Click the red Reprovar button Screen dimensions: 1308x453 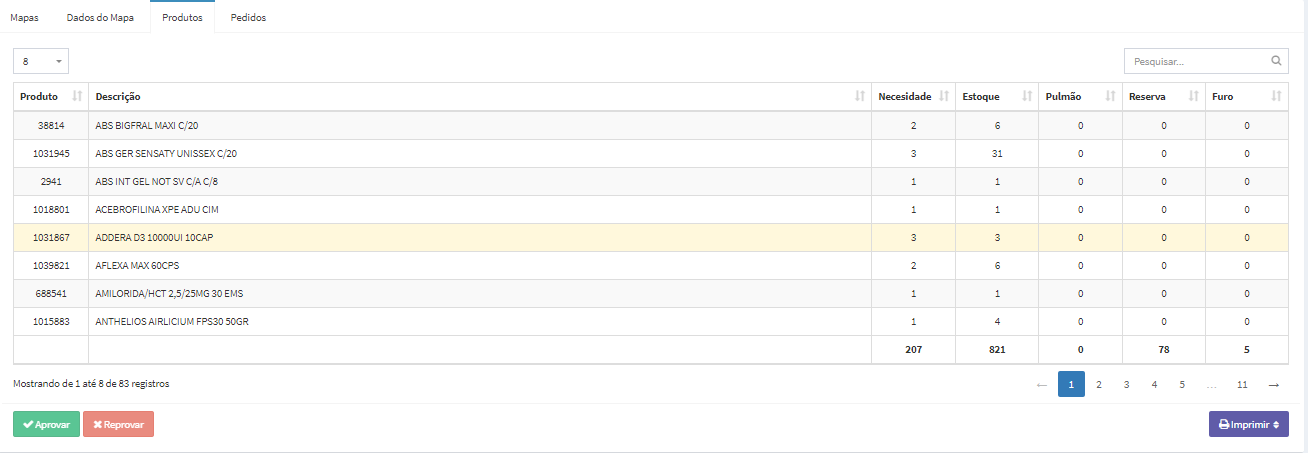tap(118, 424)
